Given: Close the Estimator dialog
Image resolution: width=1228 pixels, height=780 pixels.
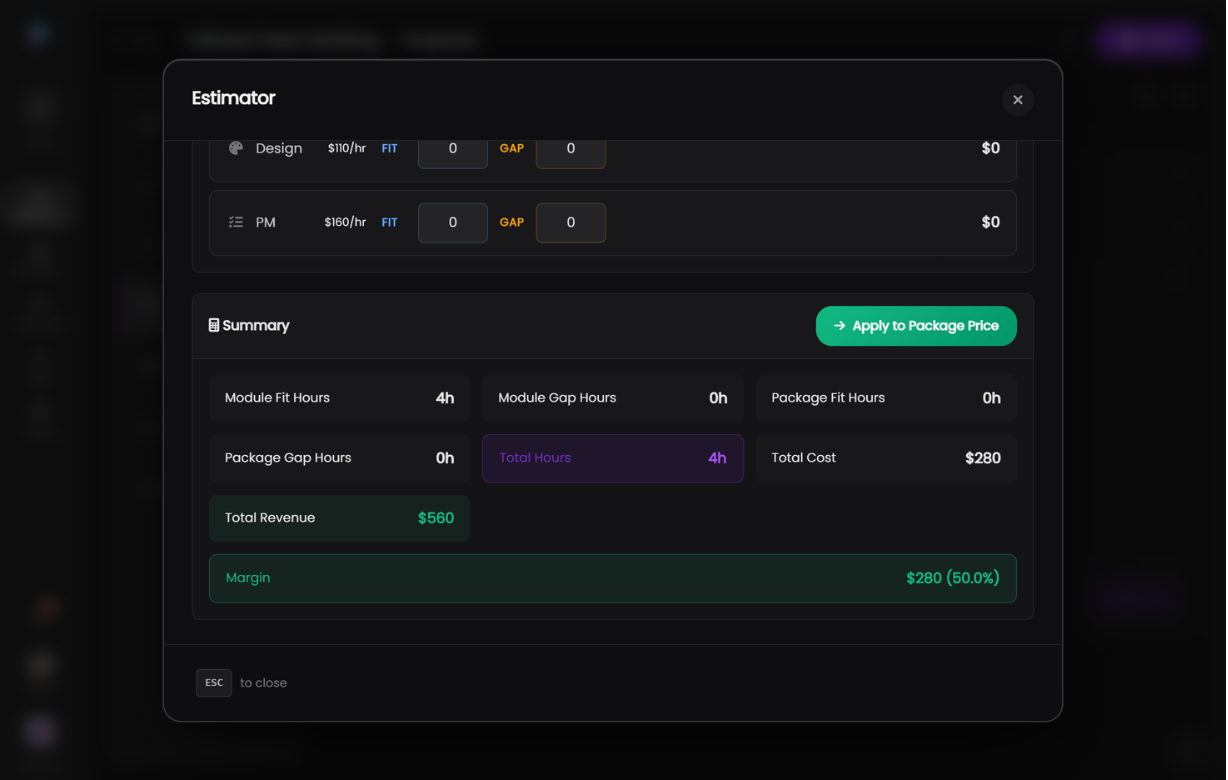Looking at the screenshot, I should (1018, 100).
